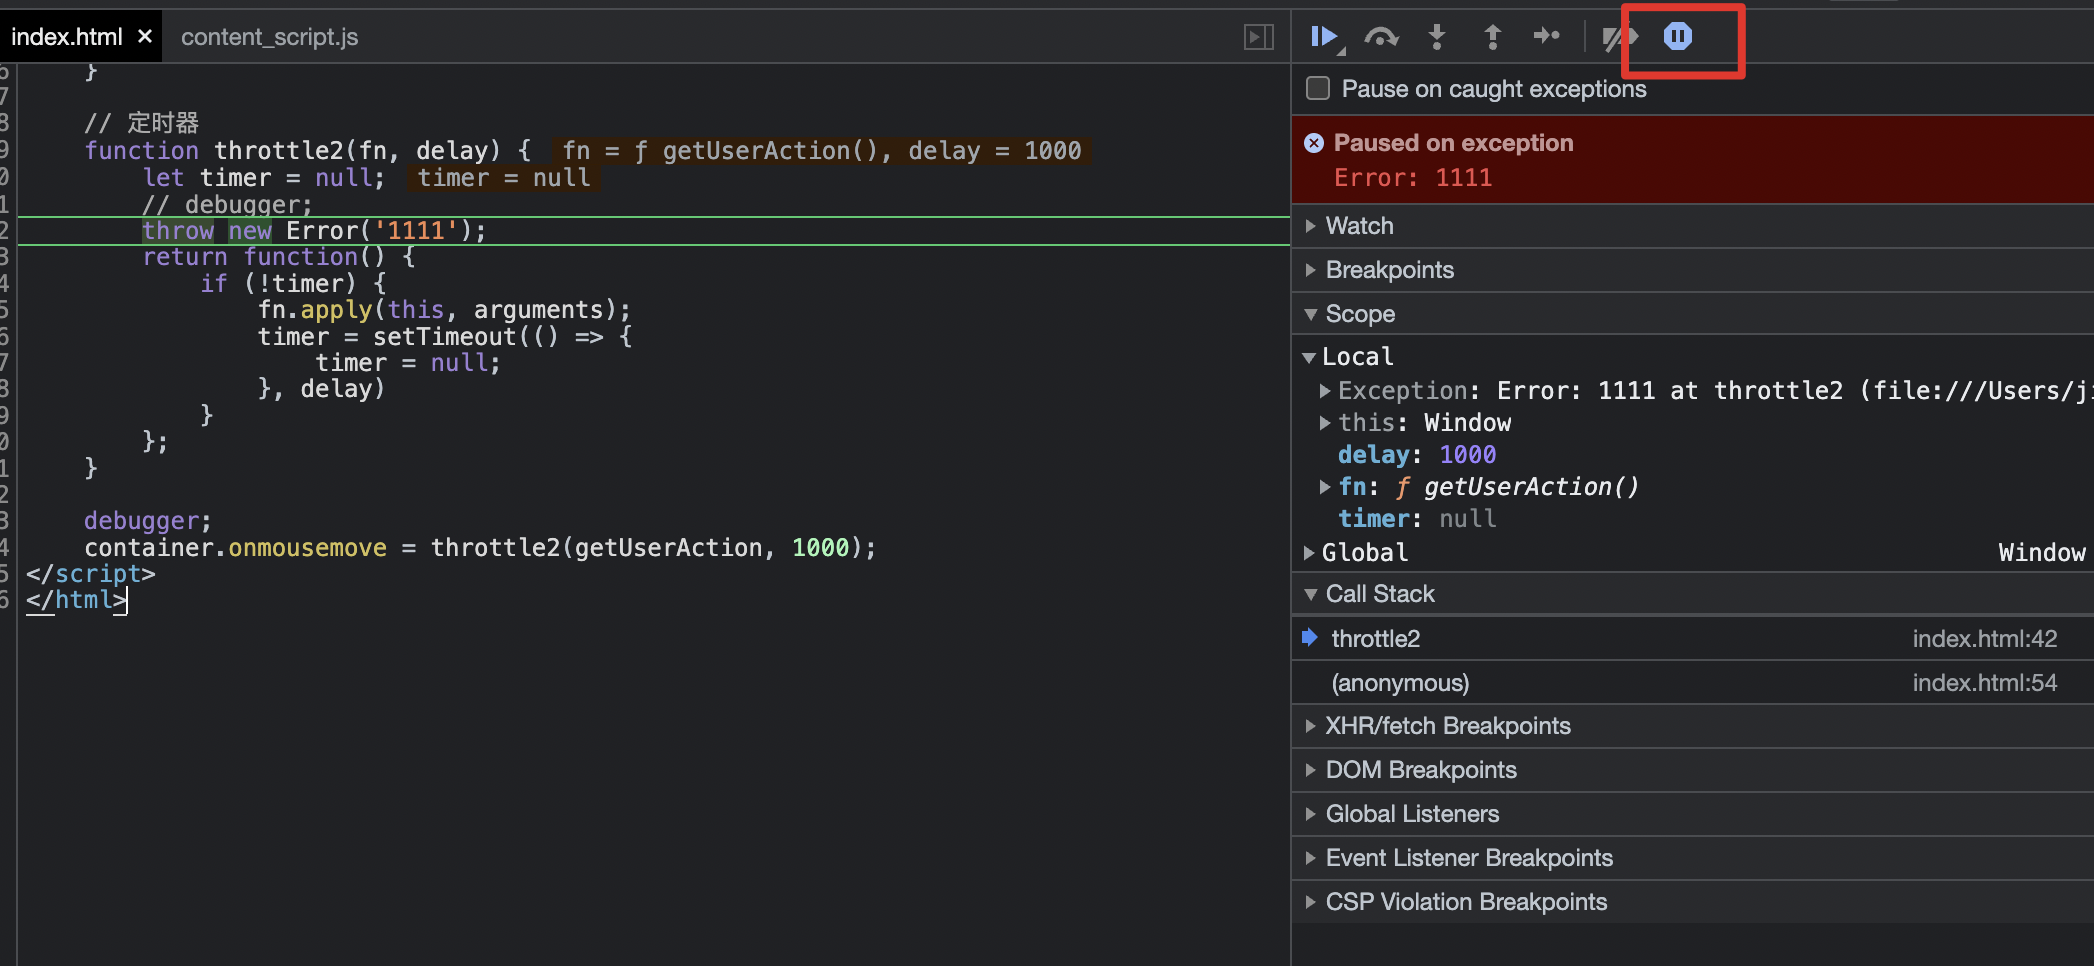Toggle pause on exceptions button
This screenshot has width=2094, height=966.
coord(1678,37)
